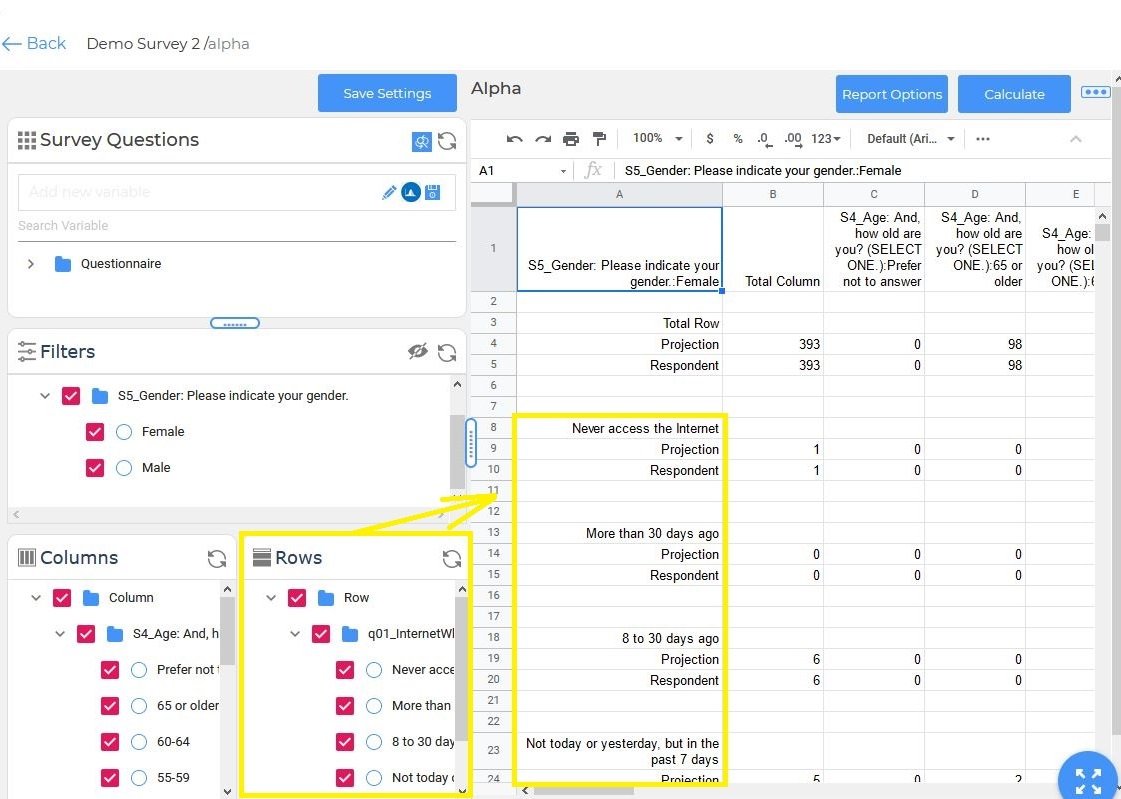Apply currency format with dollar icon

tap(709, 139)
